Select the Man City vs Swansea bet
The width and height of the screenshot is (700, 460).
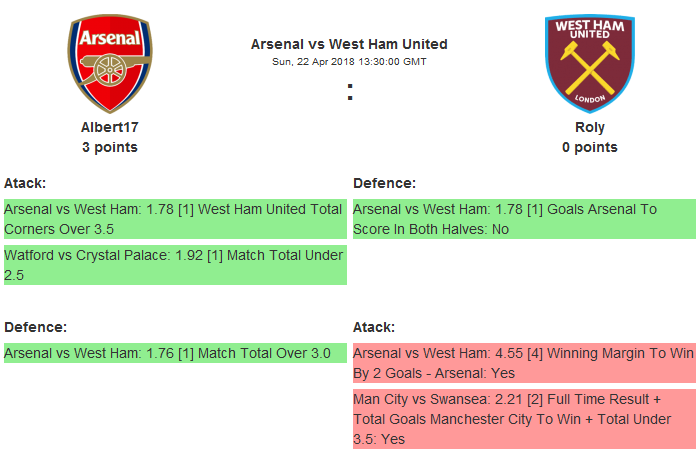523,418
